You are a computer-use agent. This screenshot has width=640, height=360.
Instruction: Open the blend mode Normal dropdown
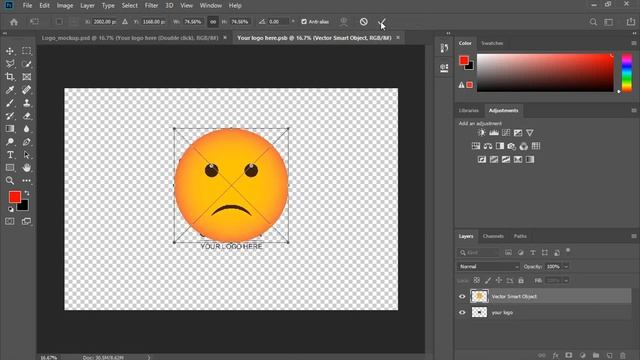[488, 267]
